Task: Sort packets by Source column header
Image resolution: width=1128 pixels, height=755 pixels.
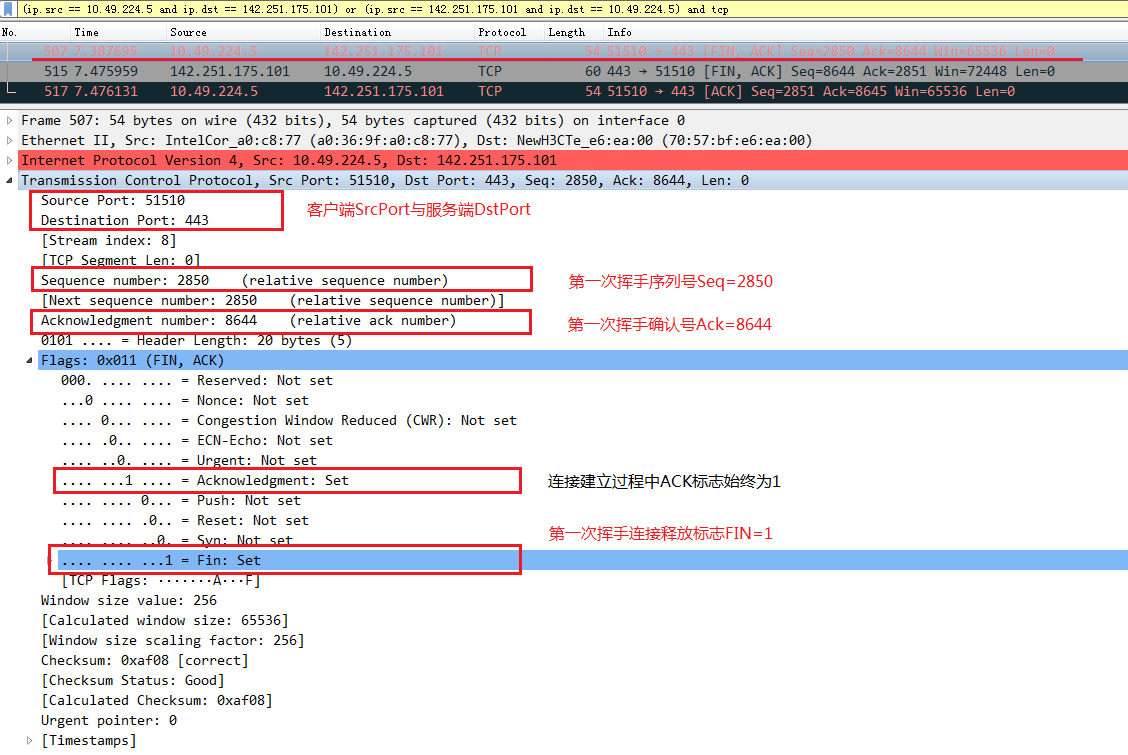Action: point(188,32)
